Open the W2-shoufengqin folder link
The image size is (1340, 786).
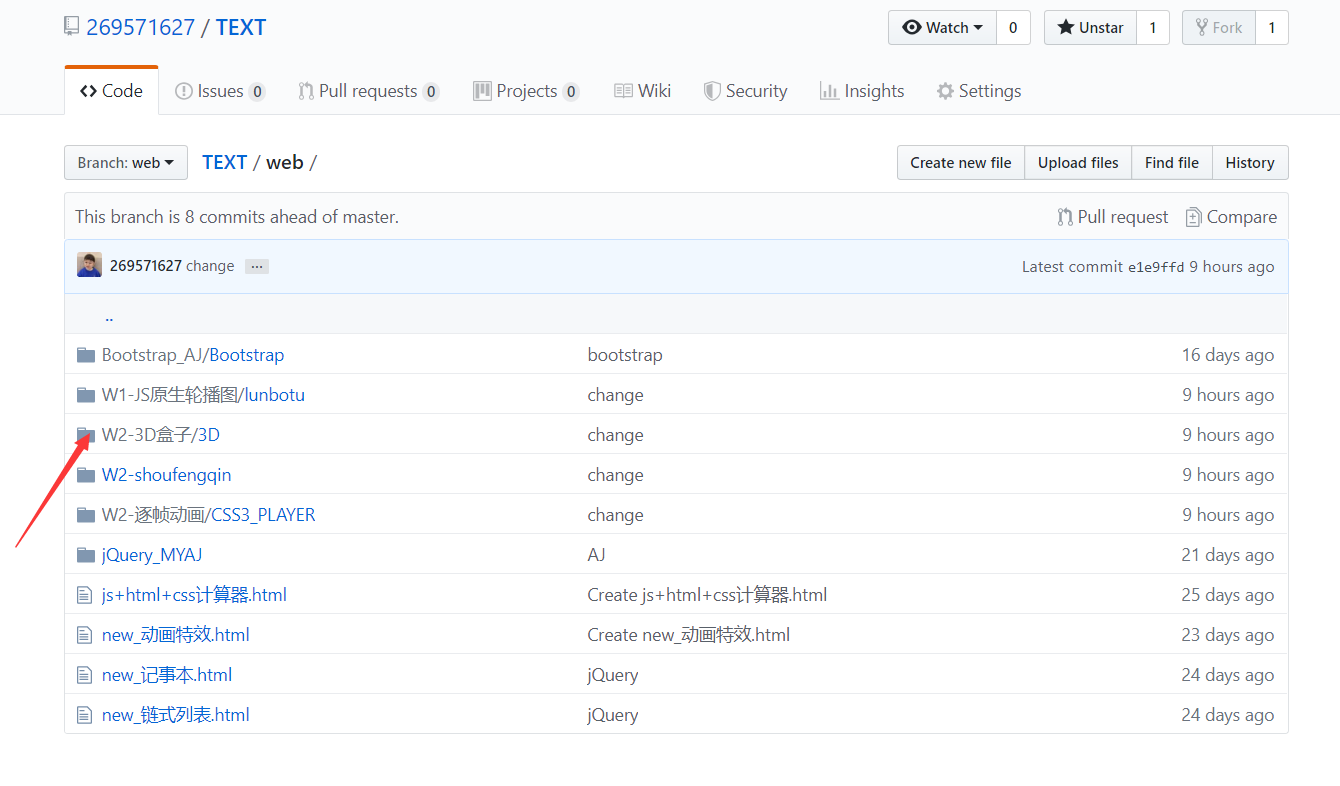coord(166,474)
